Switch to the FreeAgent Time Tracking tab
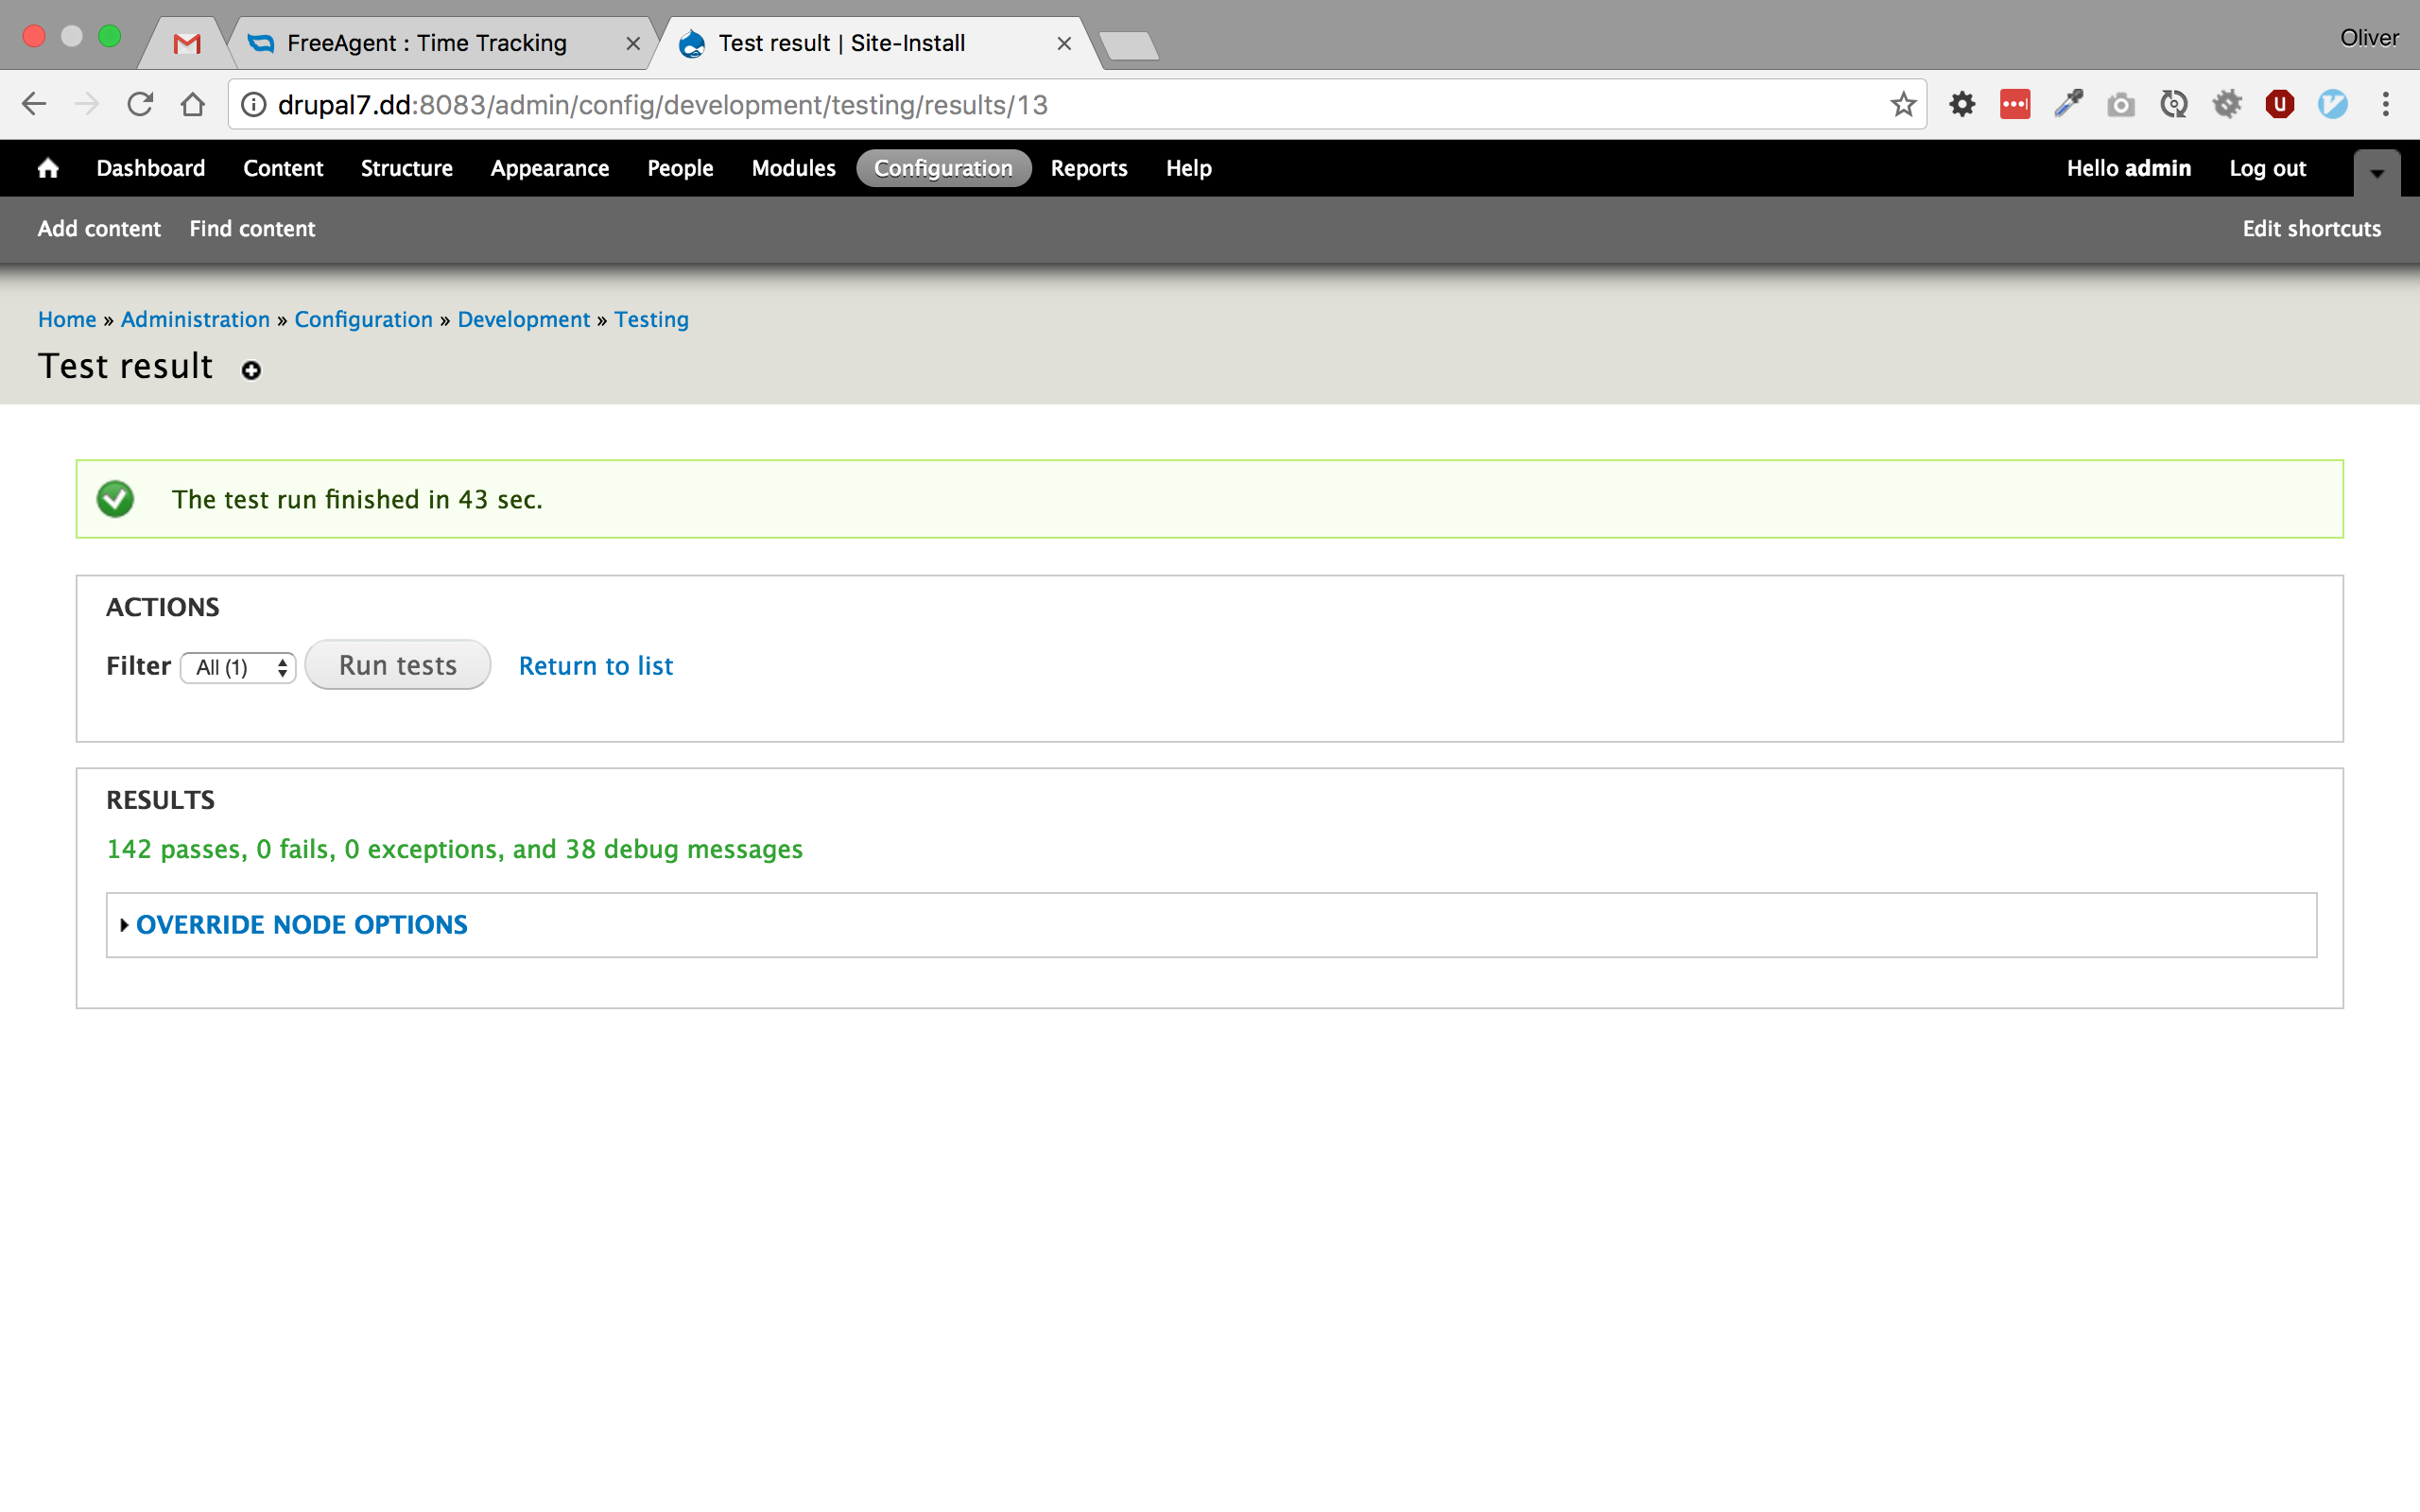The width and height of the screenshot is (2420, 1512). pyautogui.click(x=426, y=43)
